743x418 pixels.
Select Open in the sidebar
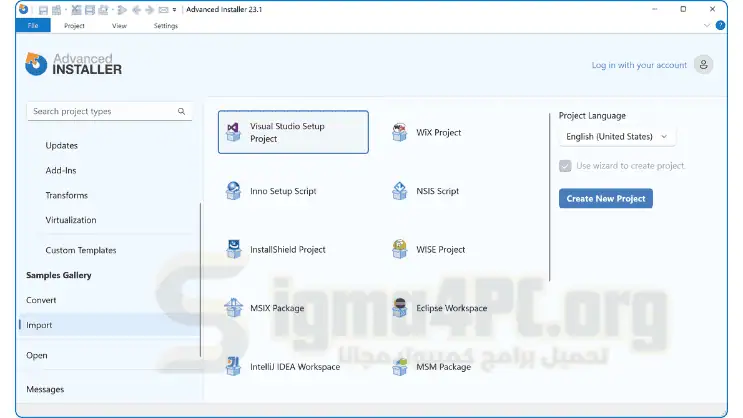point(36,355)
